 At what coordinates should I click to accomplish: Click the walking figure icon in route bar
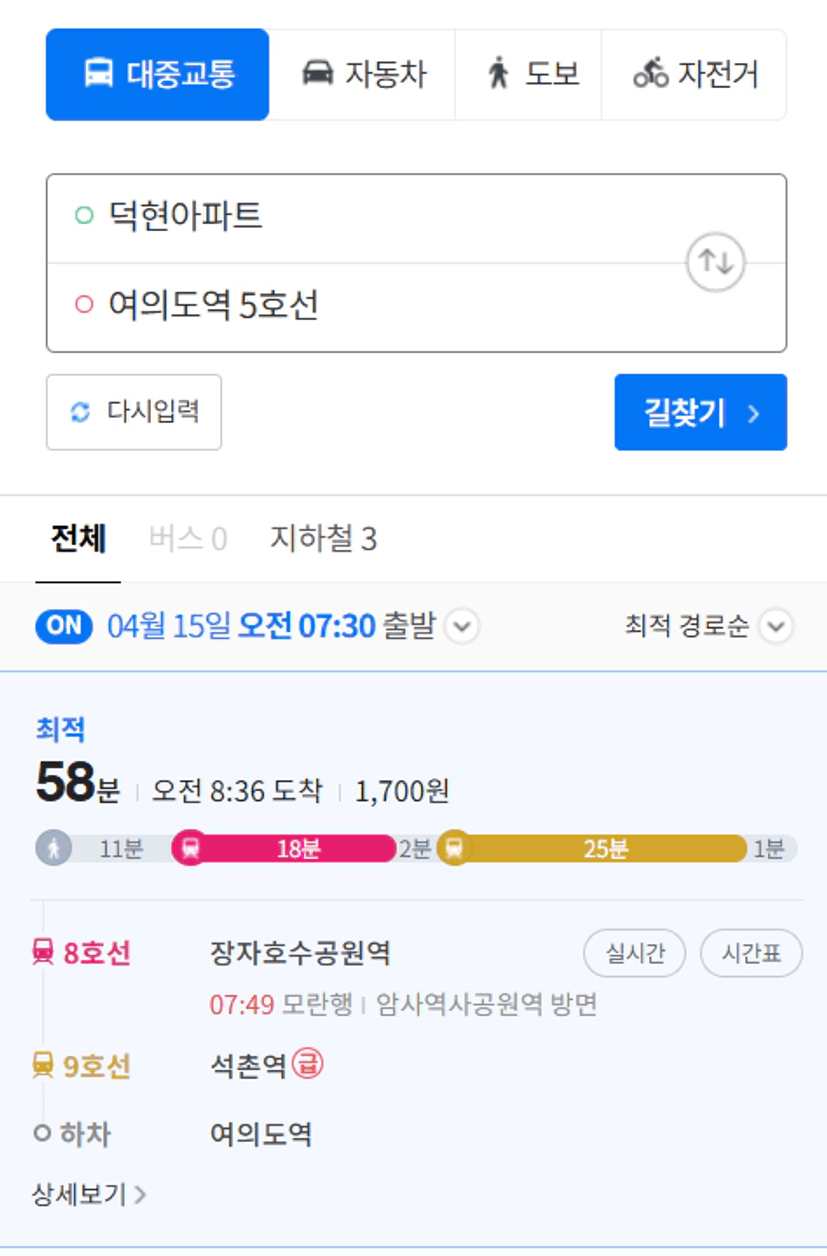click(53, 848)
